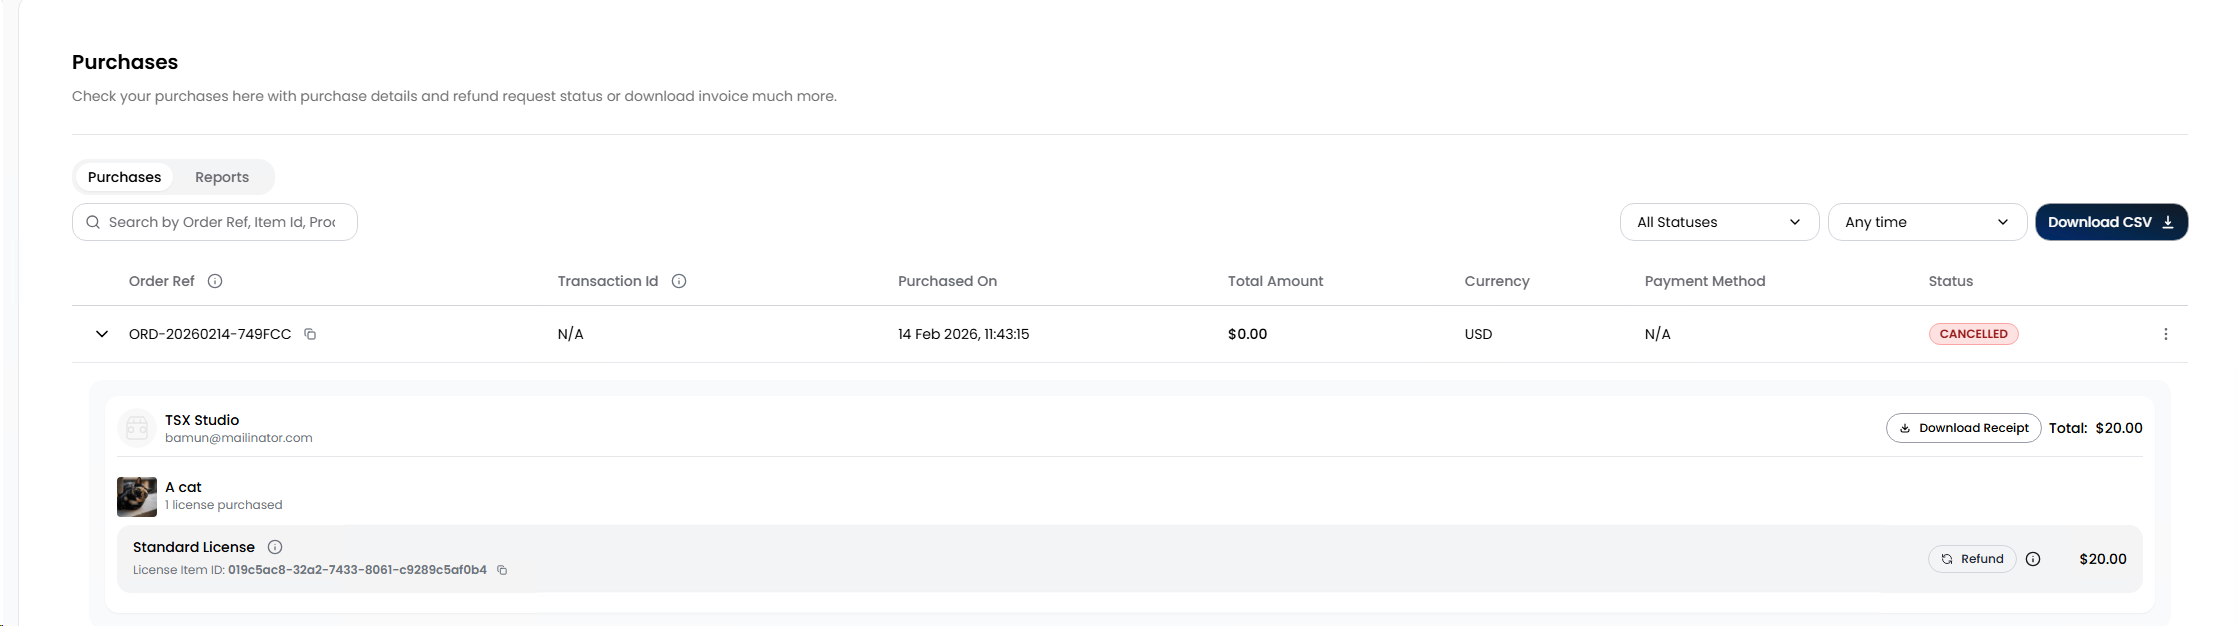Open the three-dot row actions menu

click(x=2165, y=334)
